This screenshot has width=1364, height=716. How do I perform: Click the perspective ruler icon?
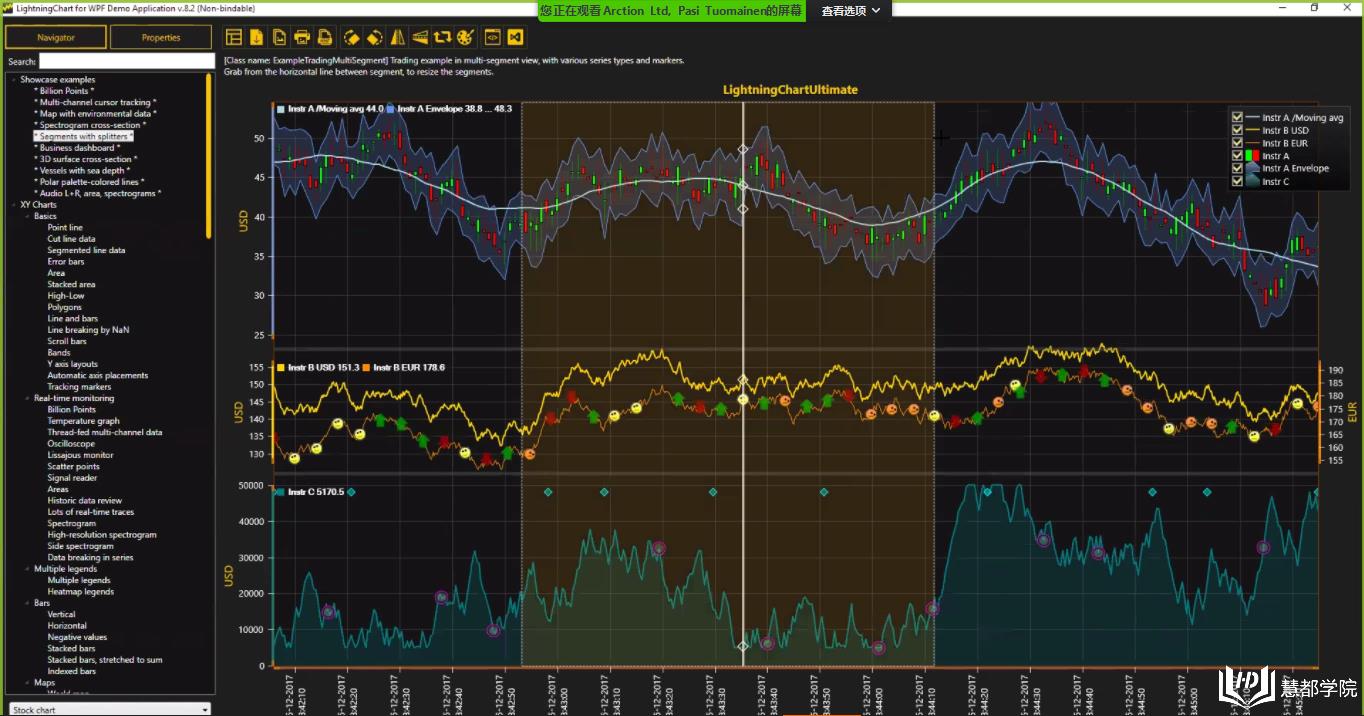point(420,38)
